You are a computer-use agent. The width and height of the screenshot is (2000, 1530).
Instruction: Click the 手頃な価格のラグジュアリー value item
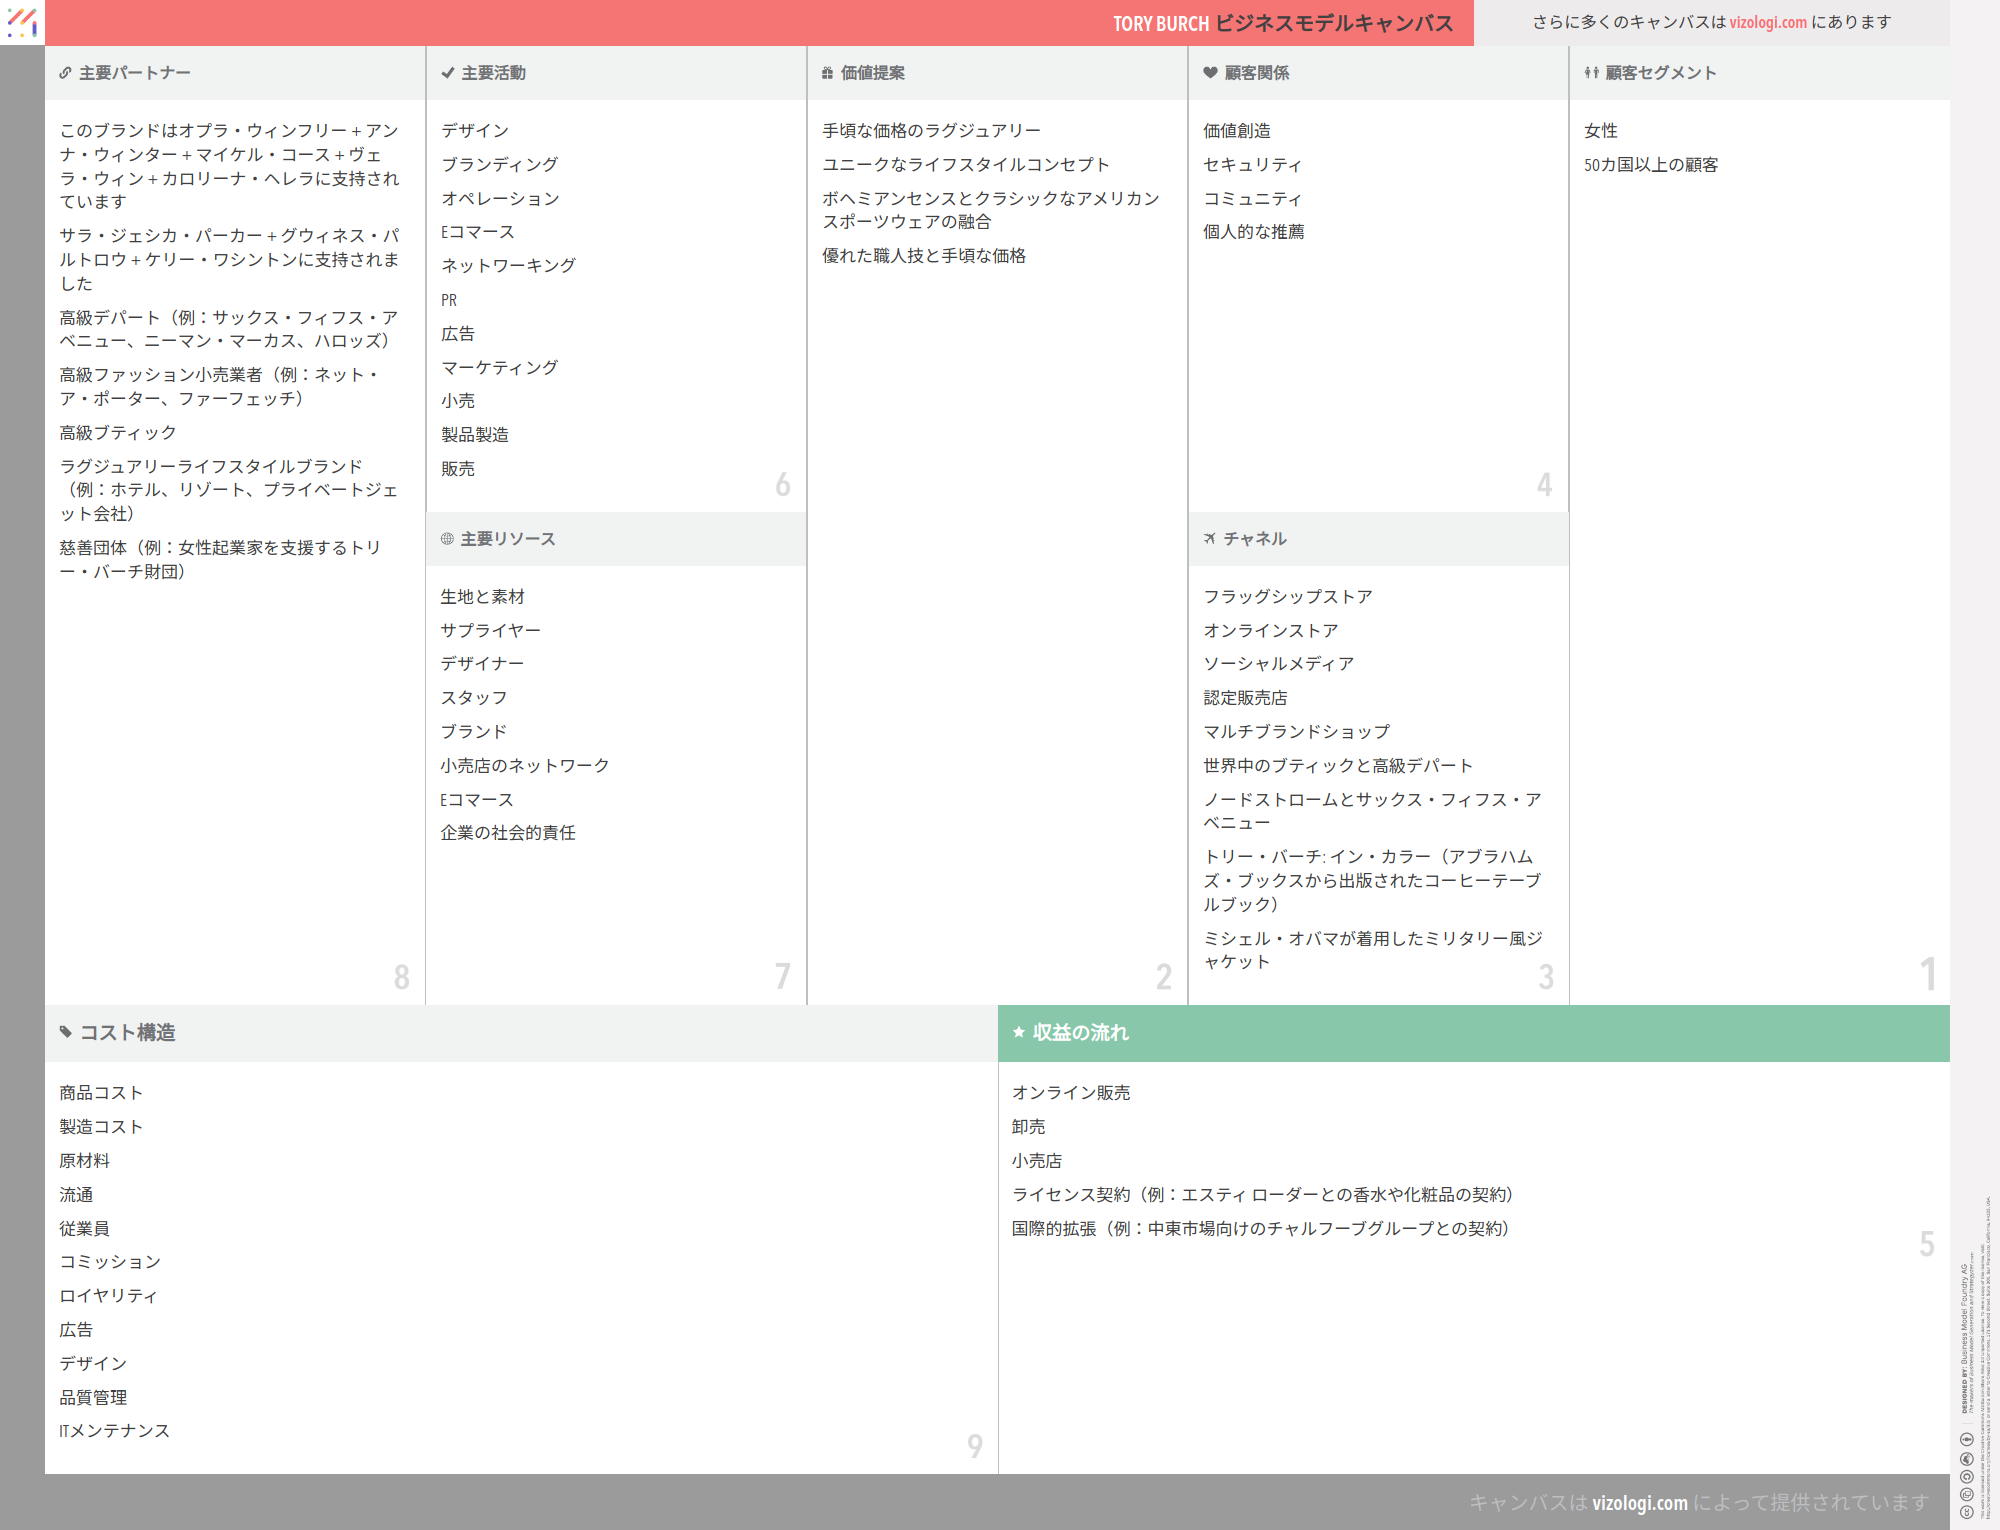click(931, 131)
